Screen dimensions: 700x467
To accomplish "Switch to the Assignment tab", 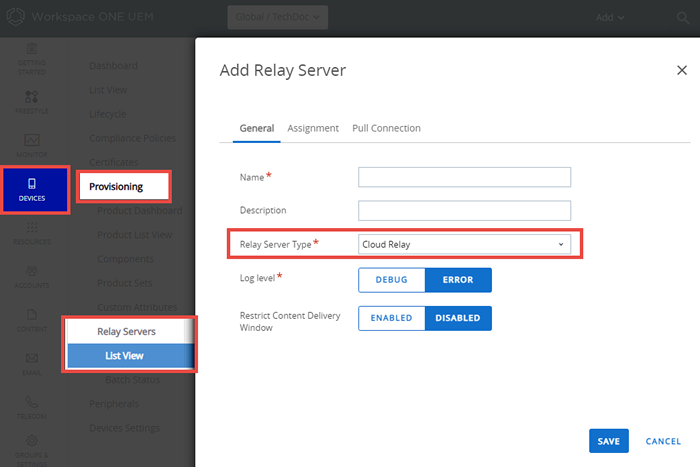I will tap(313, 129).
